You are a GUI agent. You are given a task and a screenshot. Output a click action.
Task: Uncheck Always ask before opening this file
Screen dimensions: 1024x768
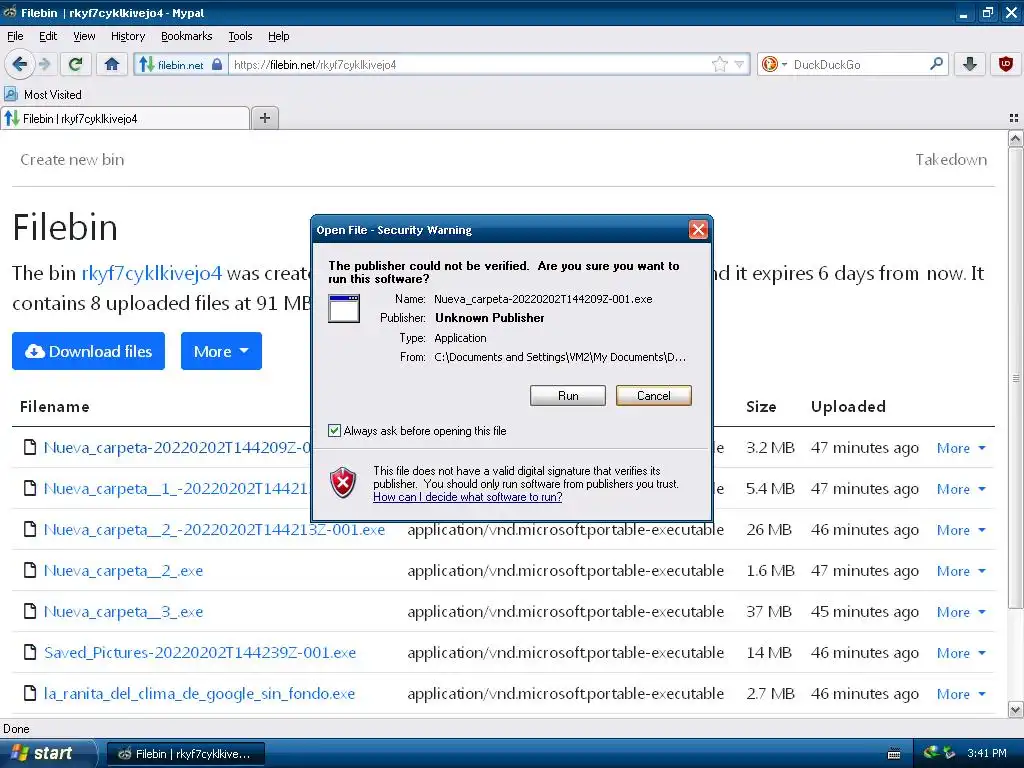(334, 431)
